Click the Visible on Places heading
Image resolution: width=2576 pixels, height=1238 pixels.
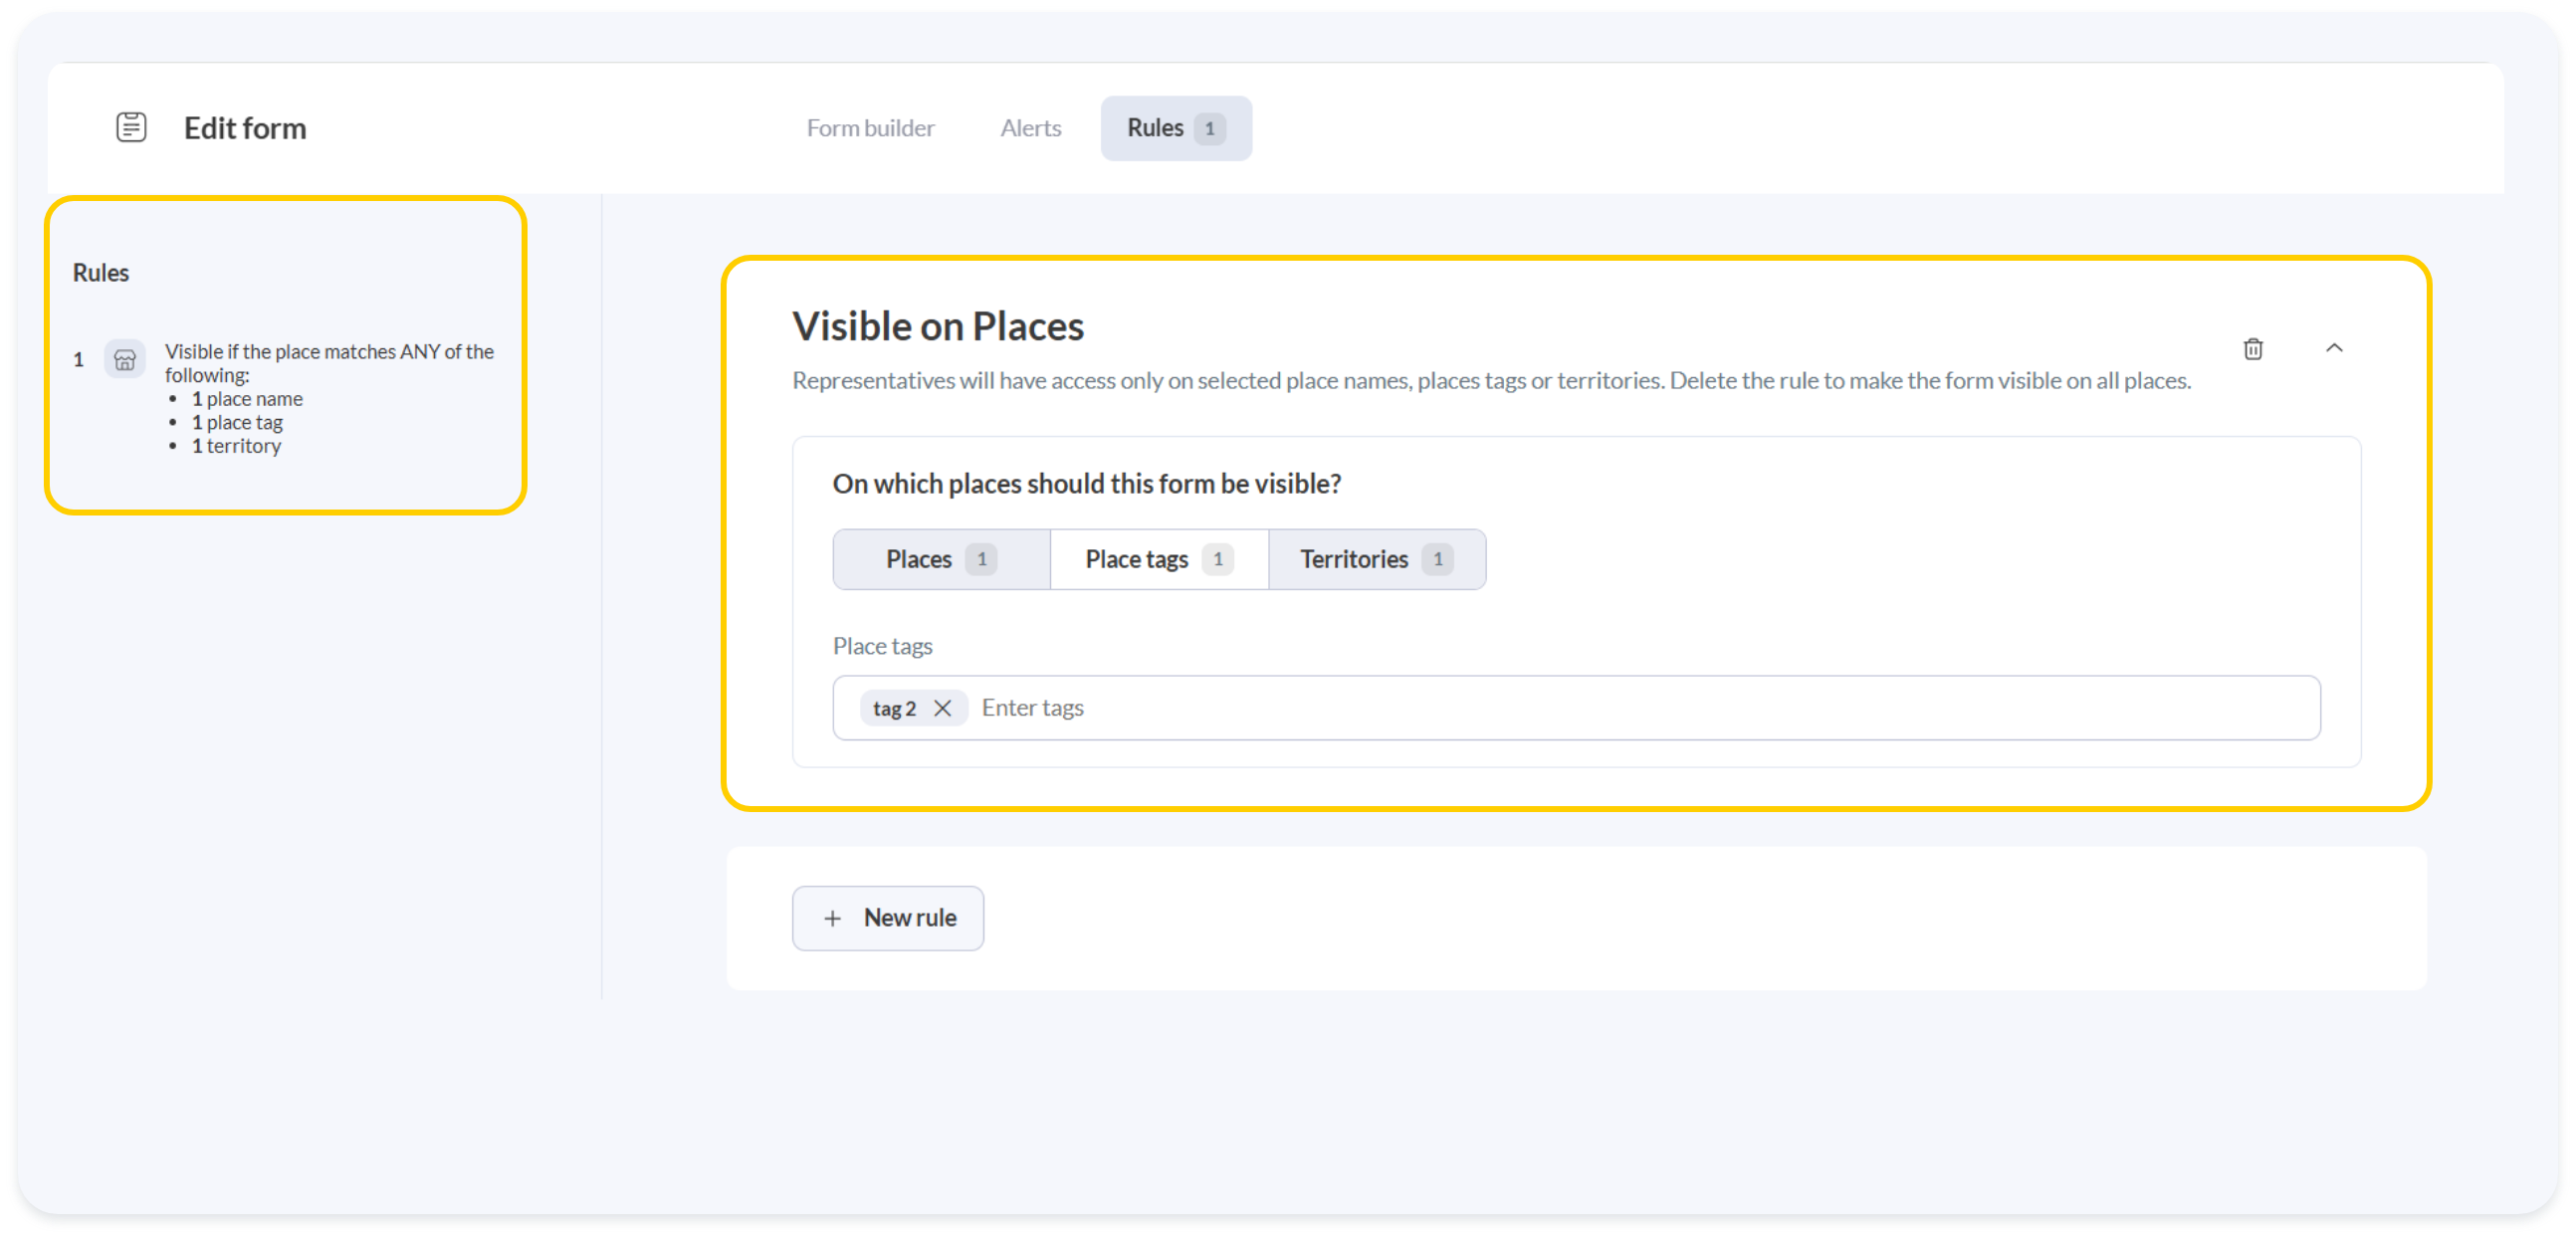(x=937, y=326)
